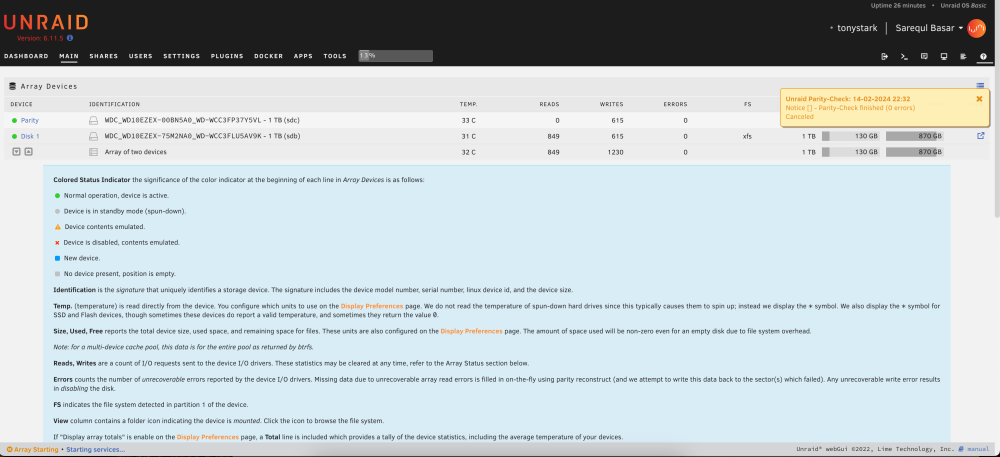Open the Sarequl Basar account dropdown
This screenshot has height=457, width=1000.
point(929,28)
